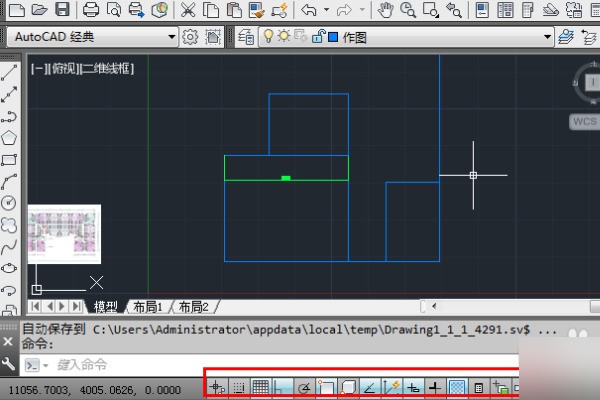Viewport: 600px width, 400px height.
Task: Select the Spline curve tool
Action: point(9,247)
